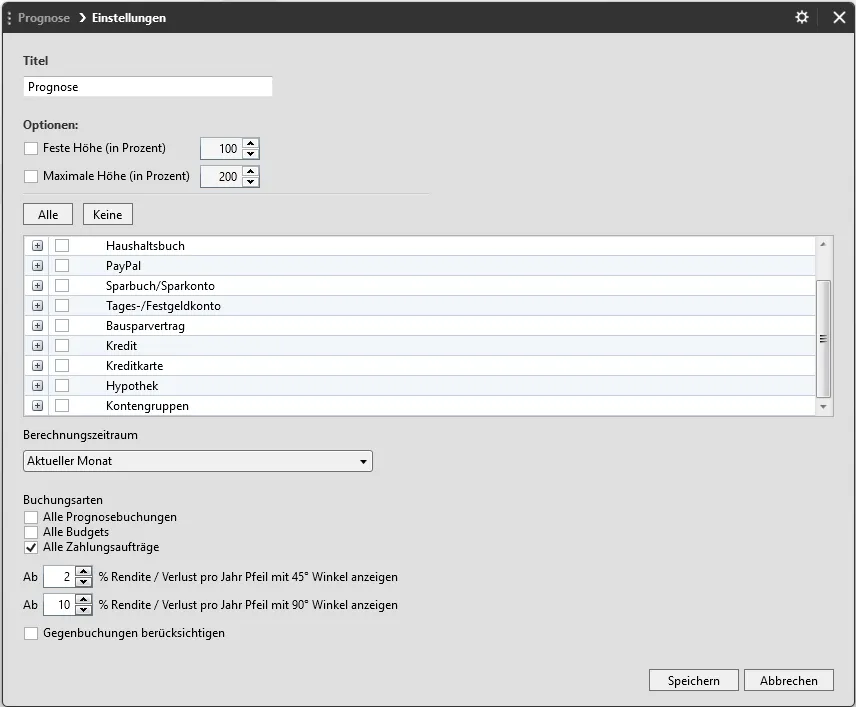Open the settings gear in title bar

[x=801, y=18]
